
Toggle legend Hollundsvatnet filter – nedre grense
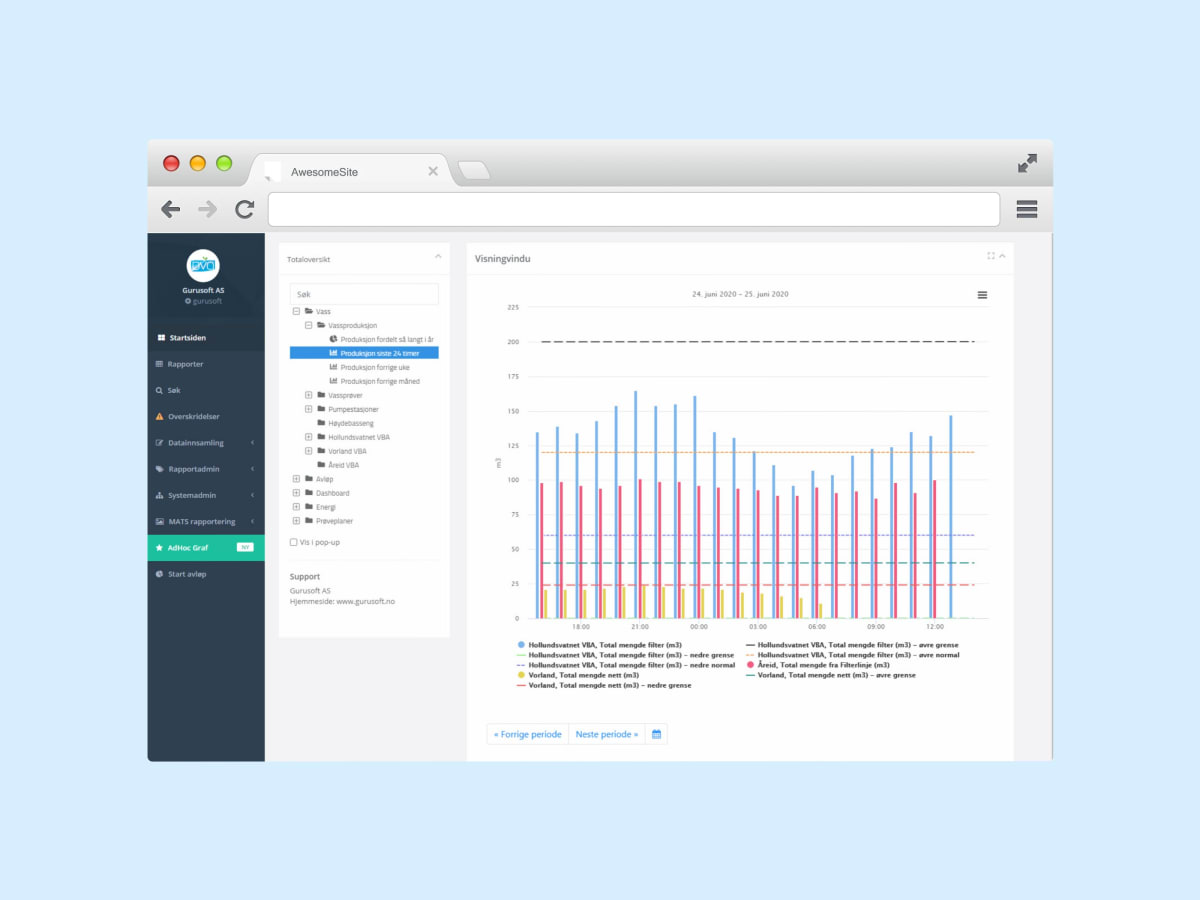625,655
